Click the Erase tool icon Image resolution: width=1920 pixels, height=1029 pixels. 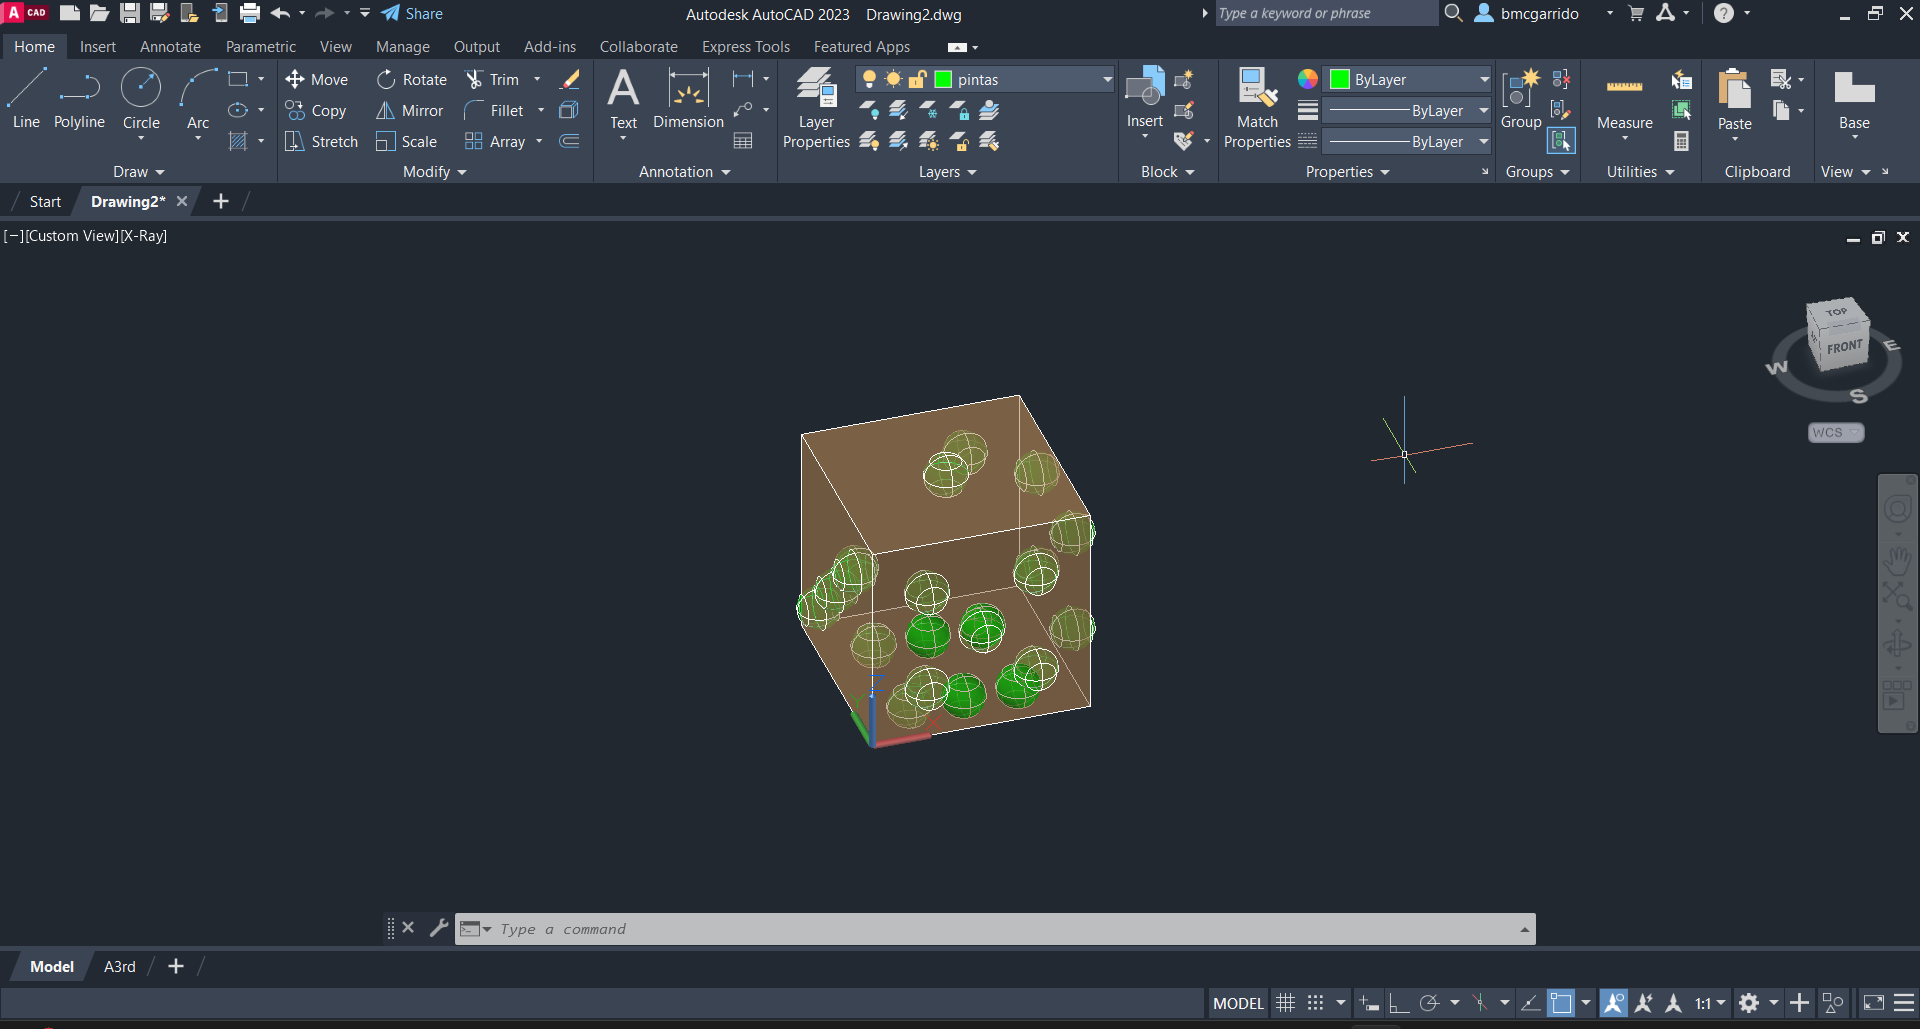tap(570, 80)
